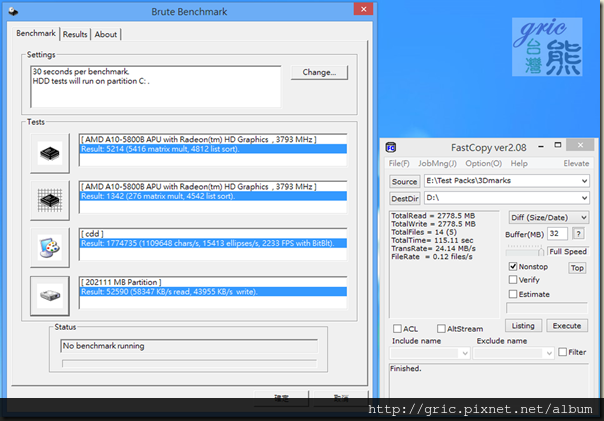Click Elevate in FastCopy menu bar

[x=576, y=163]
